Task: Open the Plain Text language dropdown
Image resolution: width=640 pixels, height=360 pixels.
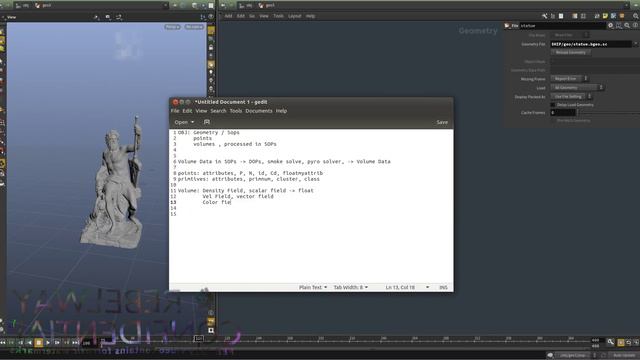Action: (x=313, y=287)
